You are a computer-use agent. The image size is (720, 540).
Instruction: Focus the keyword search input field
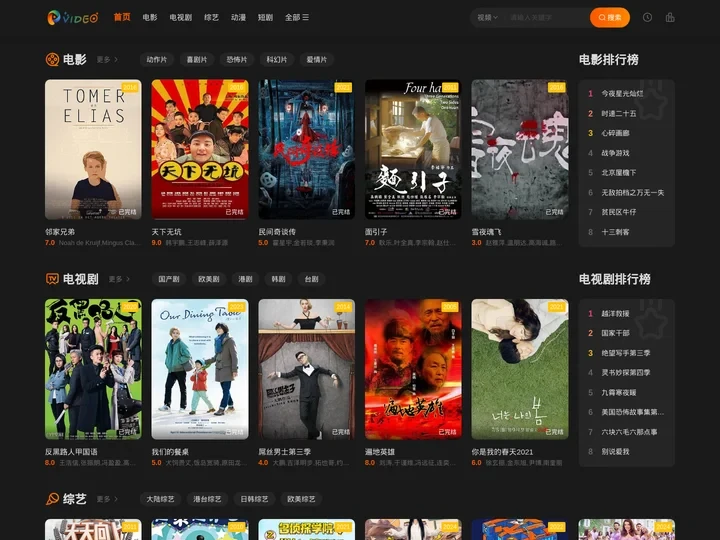coord(546,17)
